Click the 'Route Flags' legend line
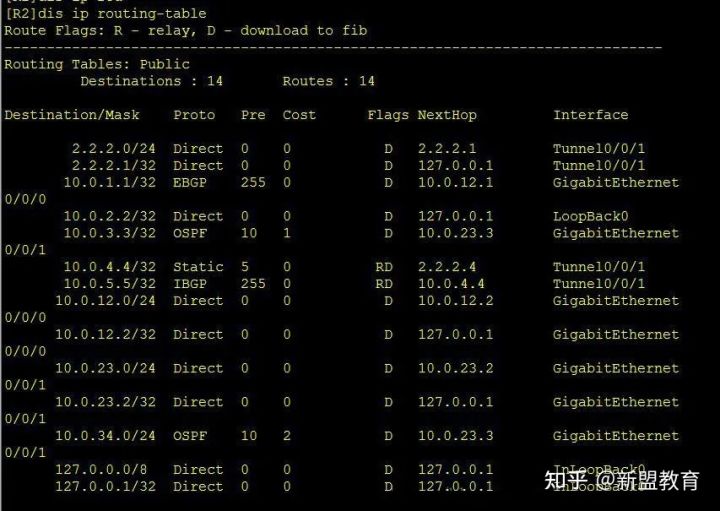Image resolution: width=720 pixels, height=511 pixels. [x=186, y=31]
